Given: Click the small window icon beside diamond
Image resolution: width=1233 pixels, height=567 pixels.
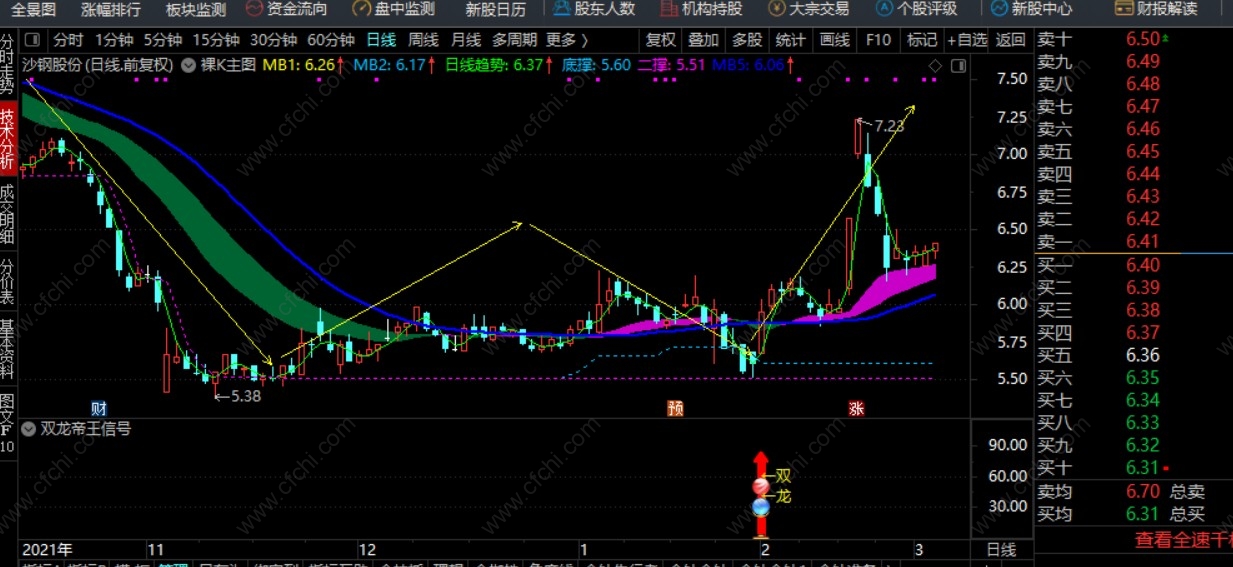Looking at the screenshot, I should (x=958, y=66).
